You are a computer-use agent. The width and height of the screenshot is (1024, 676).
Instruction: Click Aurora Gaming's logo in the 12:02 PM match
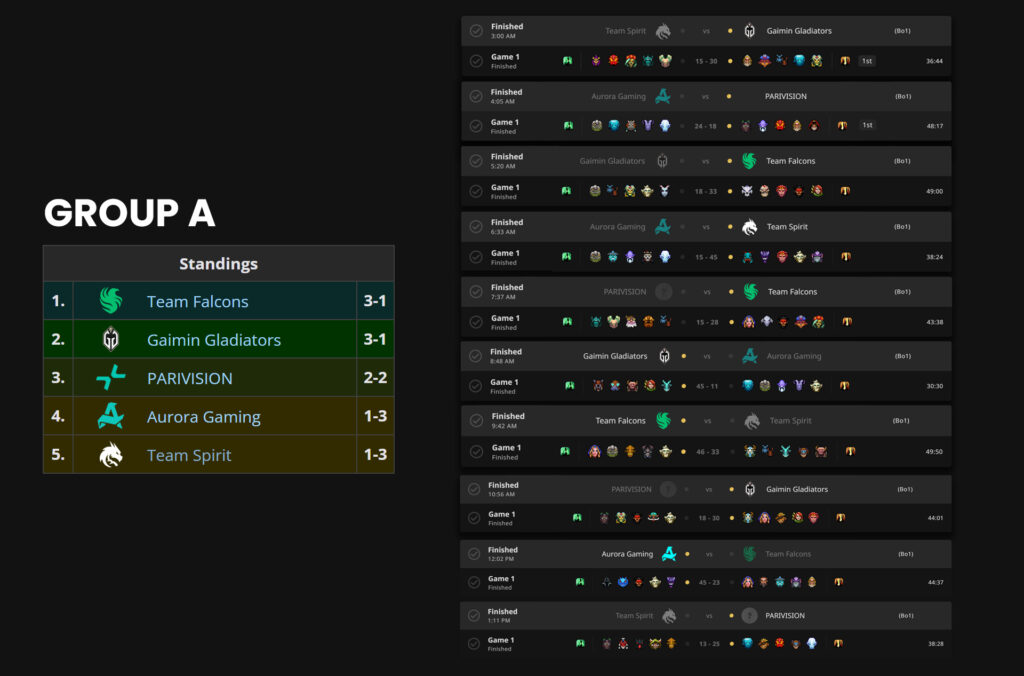(x=669, y=554)
